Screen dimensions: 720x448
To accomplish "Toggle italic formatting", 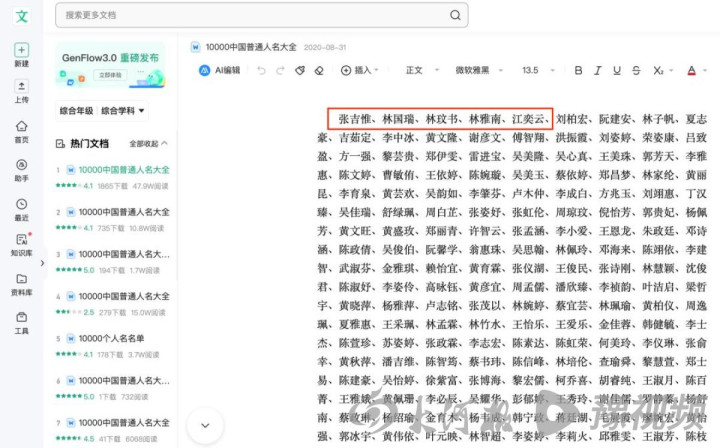I will (x=597, y=71).
